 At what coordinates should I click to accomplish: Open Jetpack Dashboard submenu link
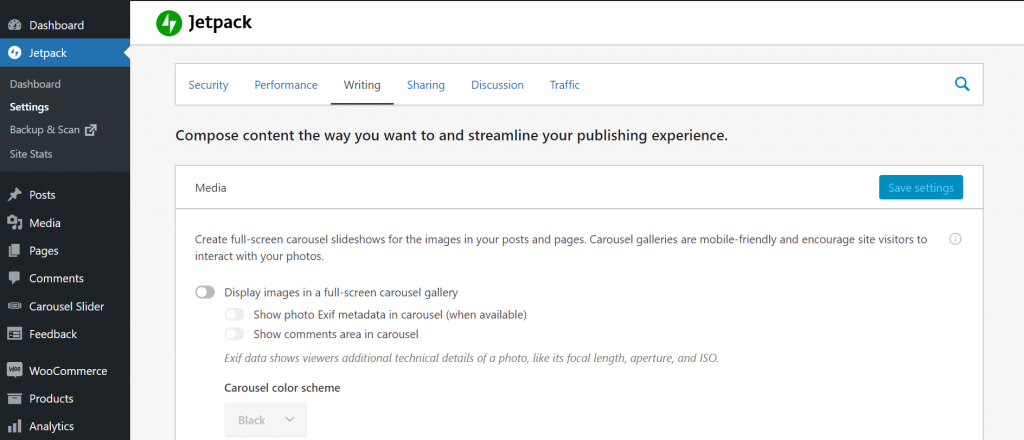[x=35, y=84]
